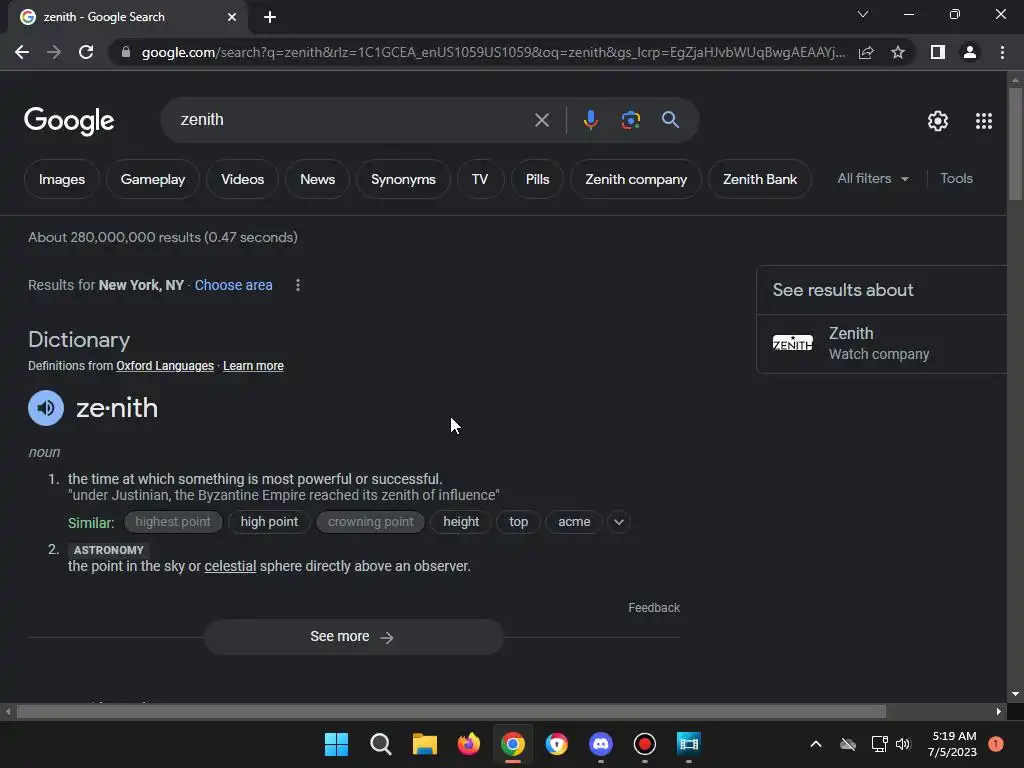Share this page from the address bar
Screen dimensions: 1024x768
(x=866, y=52)
